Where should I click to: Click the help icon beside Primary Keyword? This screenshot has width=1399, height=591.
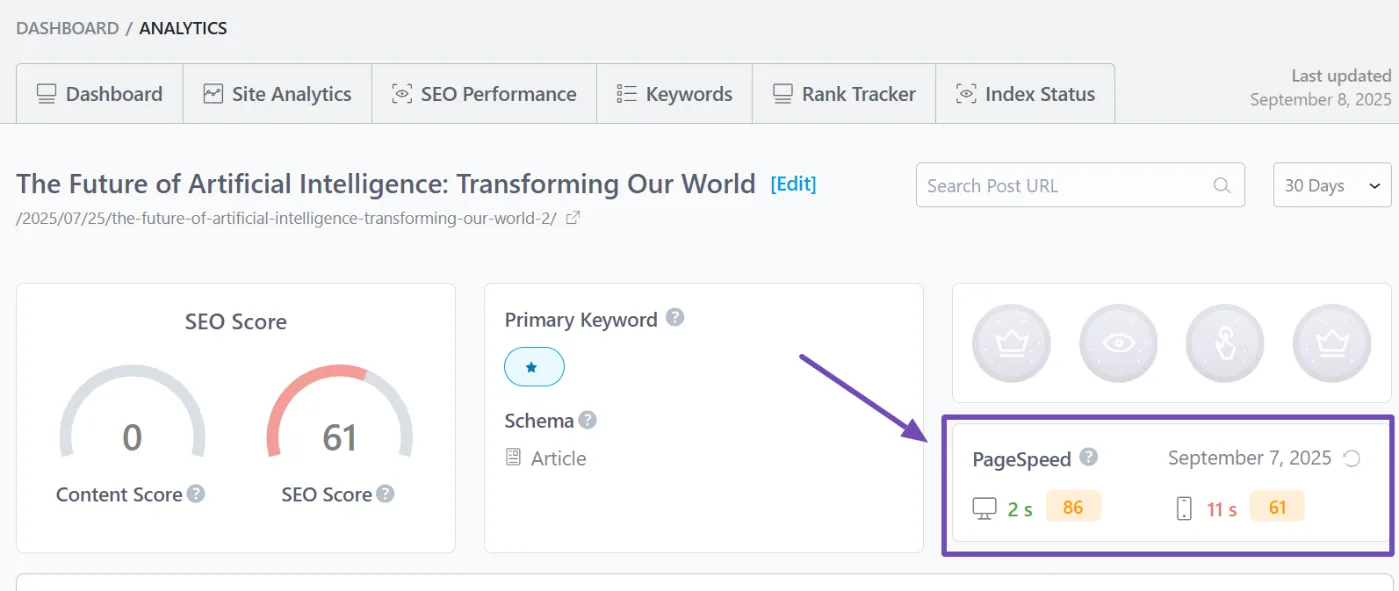click(675, 318)
